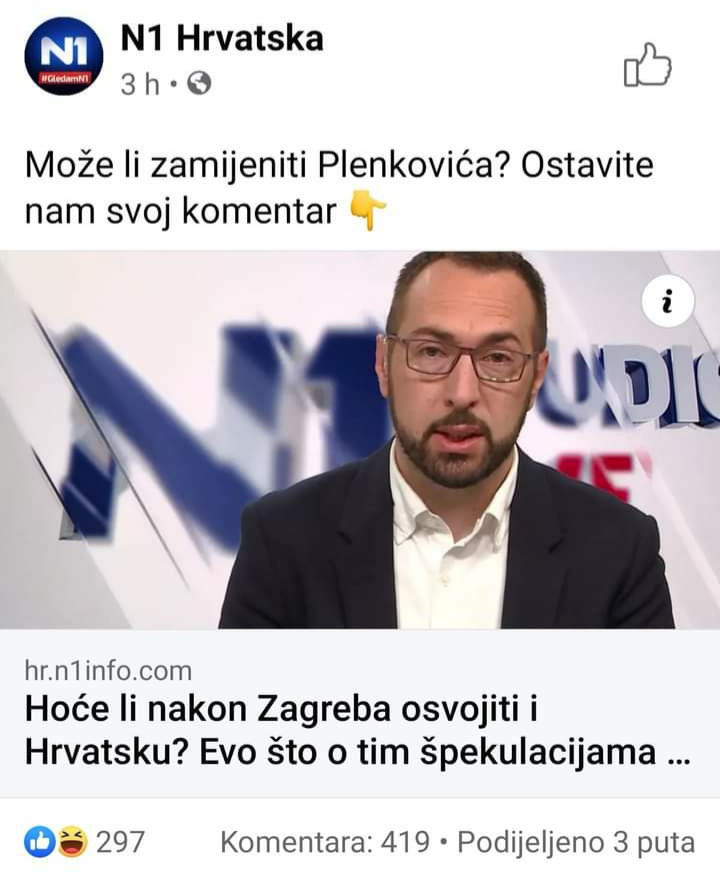
Task: Click the blue like reaction icon
Action: 39,842
